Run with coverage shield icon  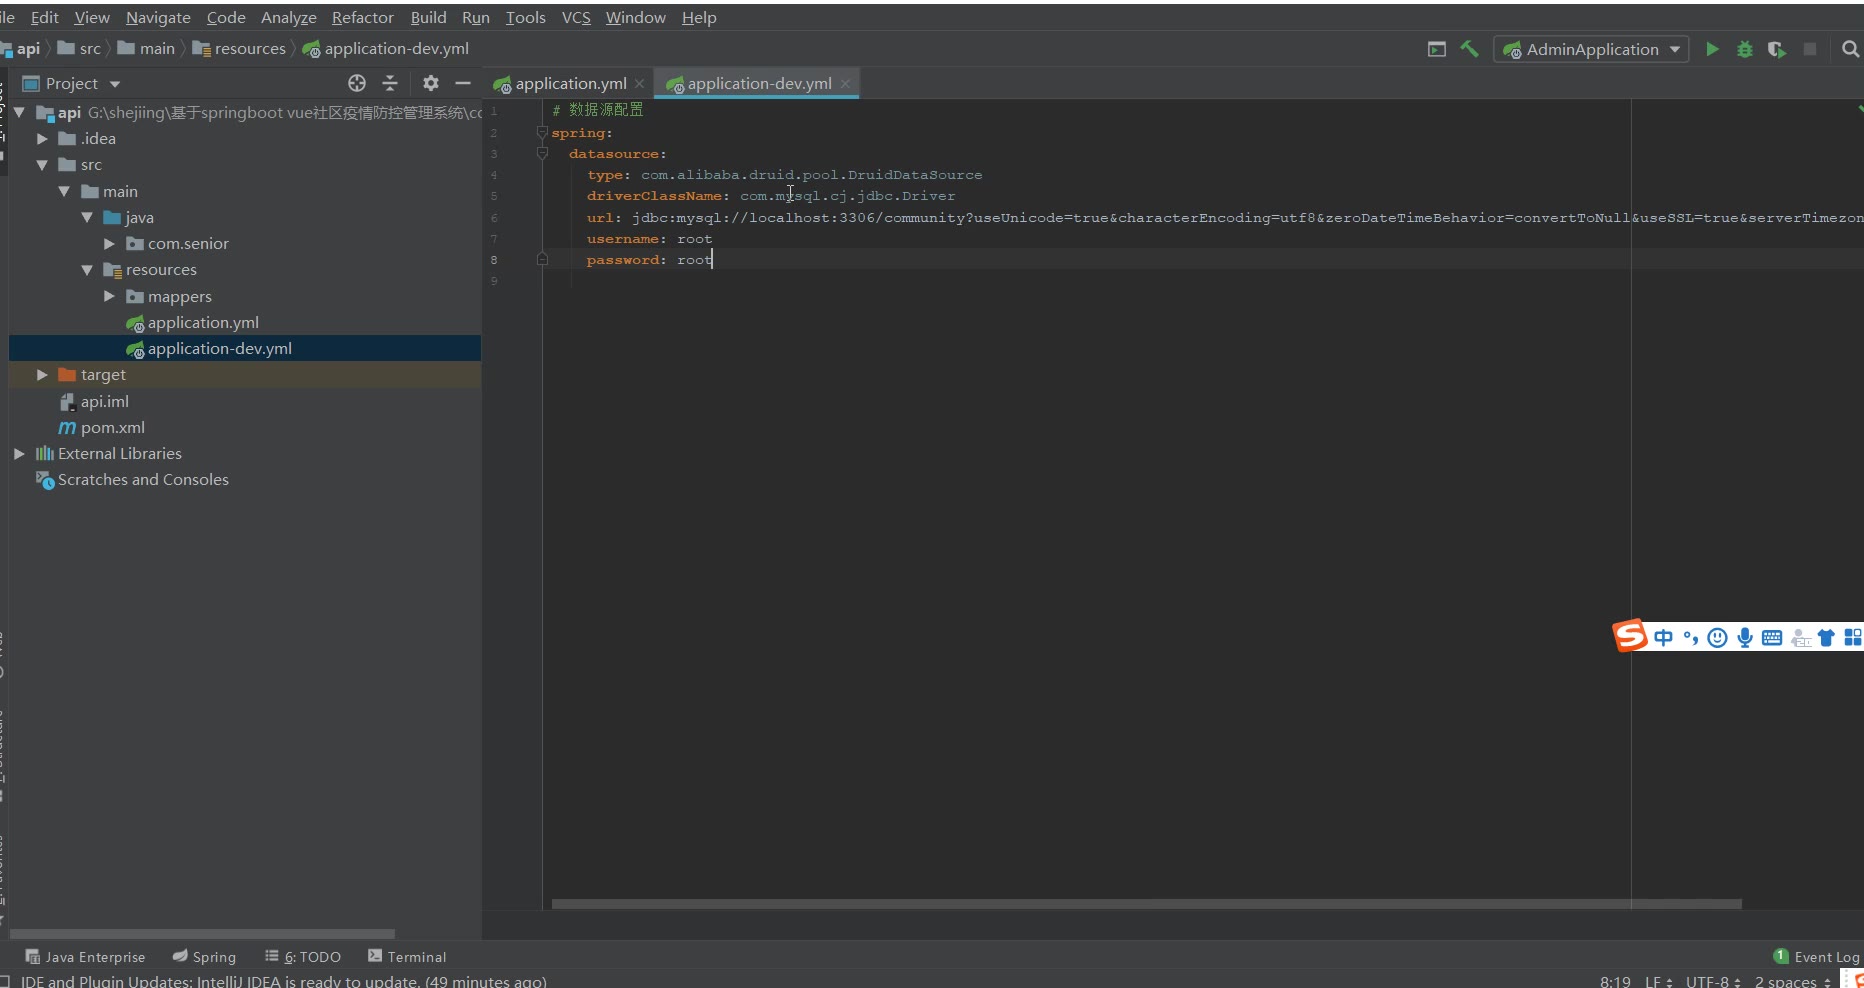coord(1777,49)
